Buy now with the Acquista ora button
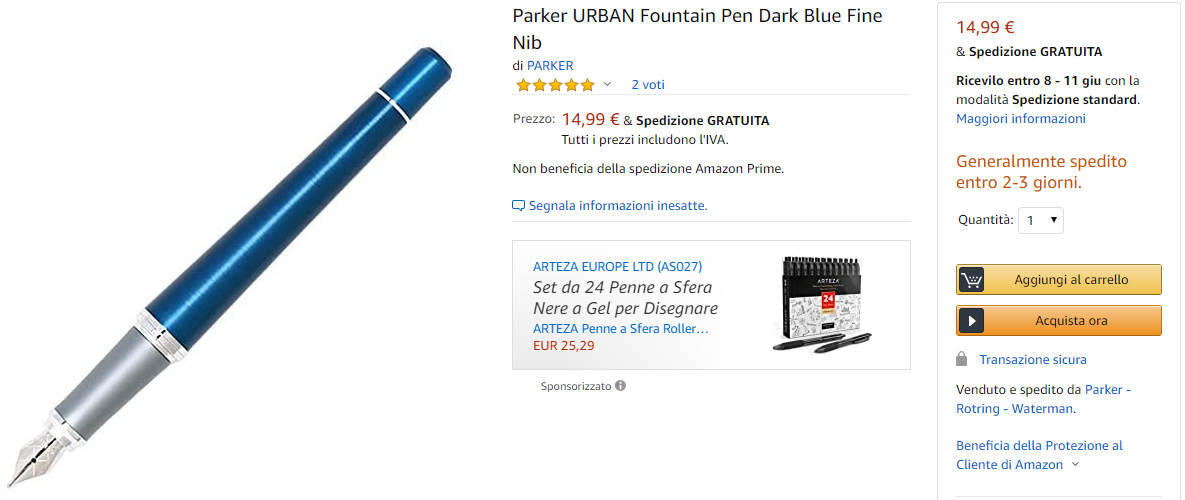The width and height of the screenshot is (1185, 500). [x=1059, y=321]
